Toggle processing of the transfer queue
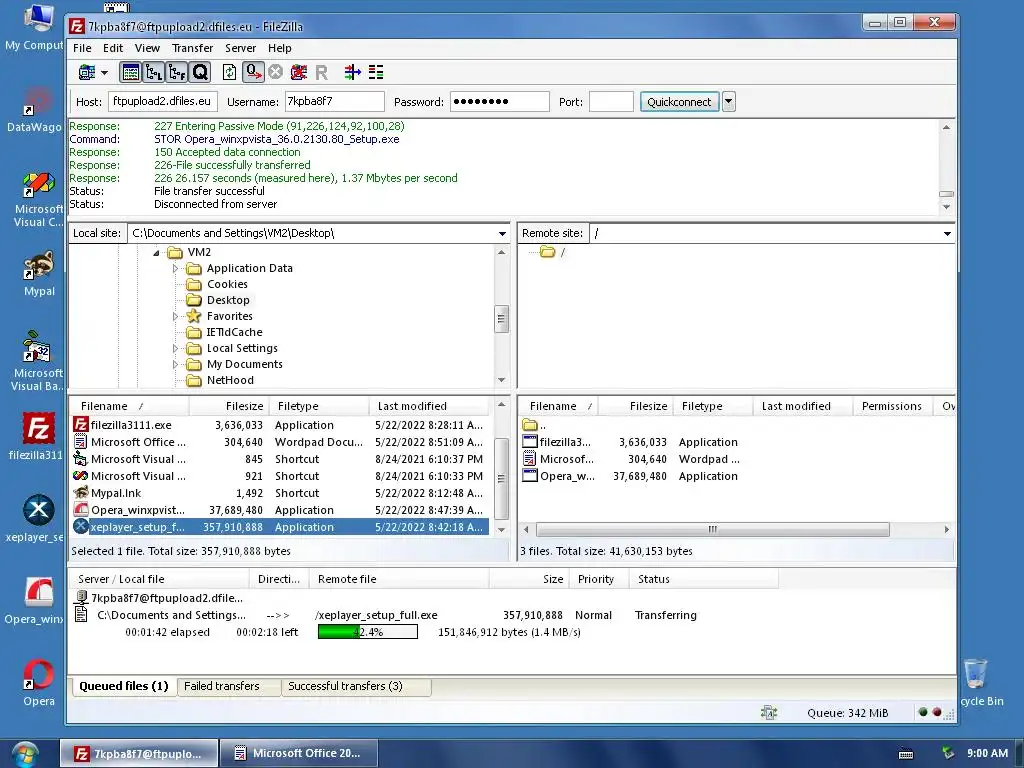This screenshot has width=1024, height=768. click(253, 72)
